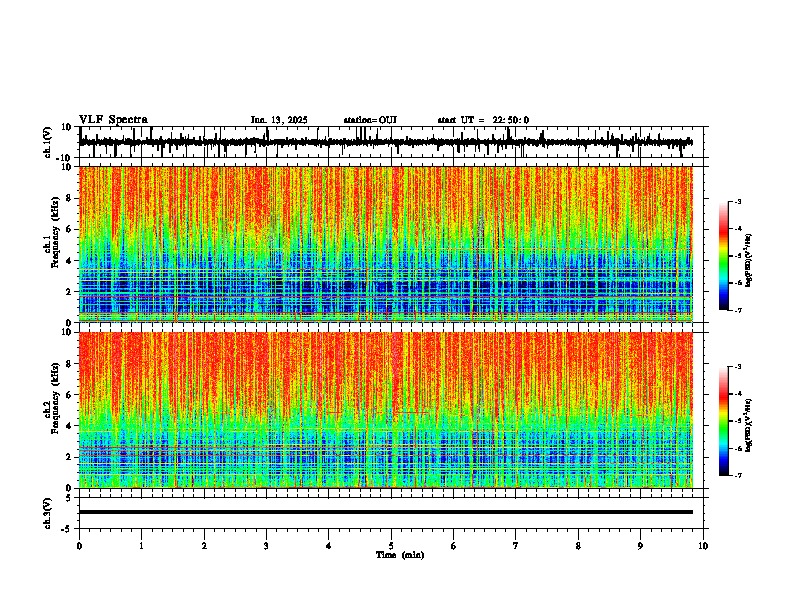This screenshot has height=612, width=792.
Task: Click the ch.2 color bar log(PSD) label
Action: point(748,425)
